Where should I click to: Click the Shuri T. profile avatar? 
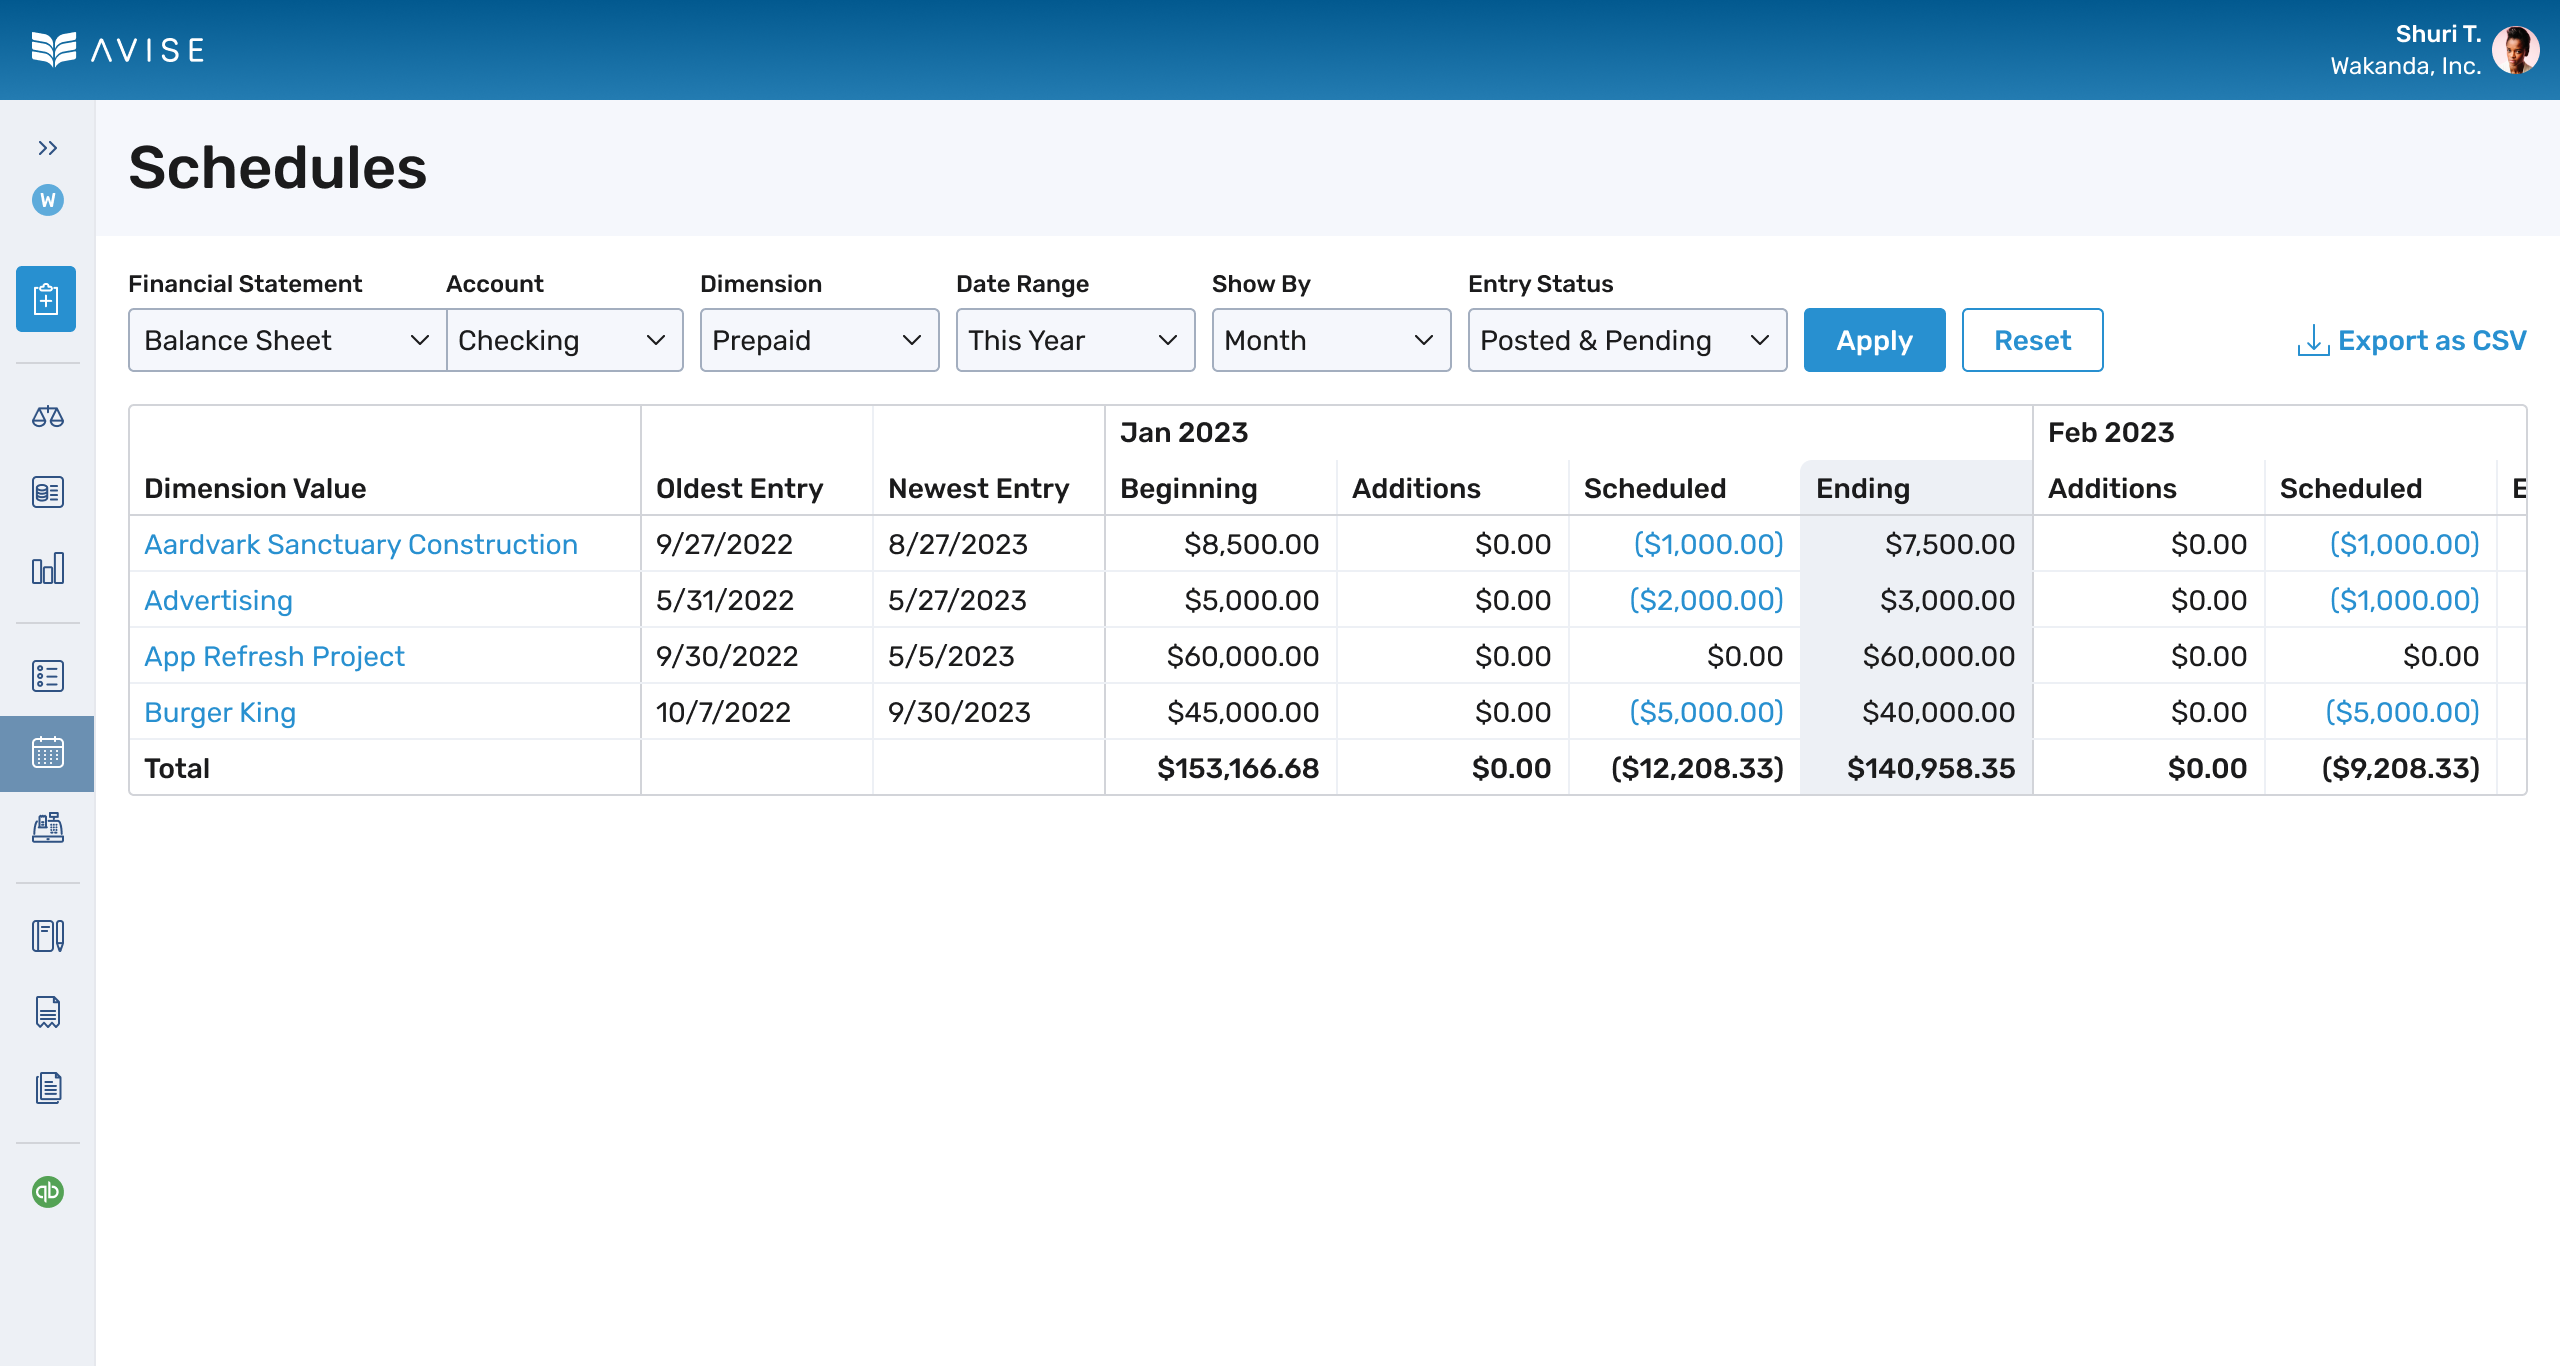(2510, 49)
